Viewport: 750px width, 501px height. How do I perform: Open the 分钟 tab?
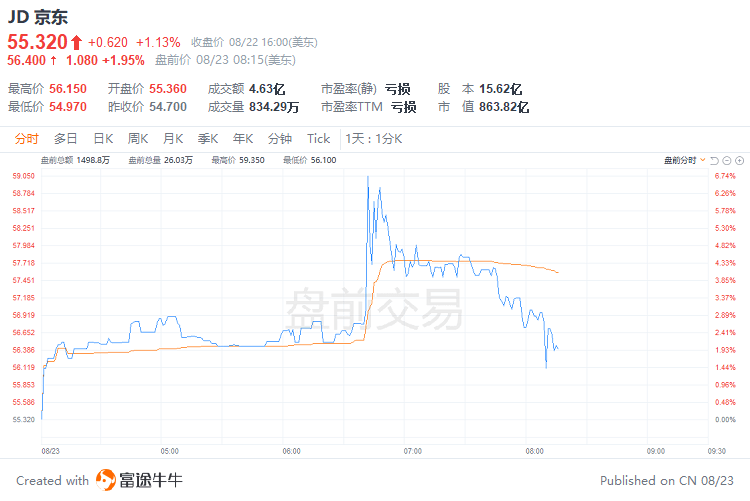point(280,139)
